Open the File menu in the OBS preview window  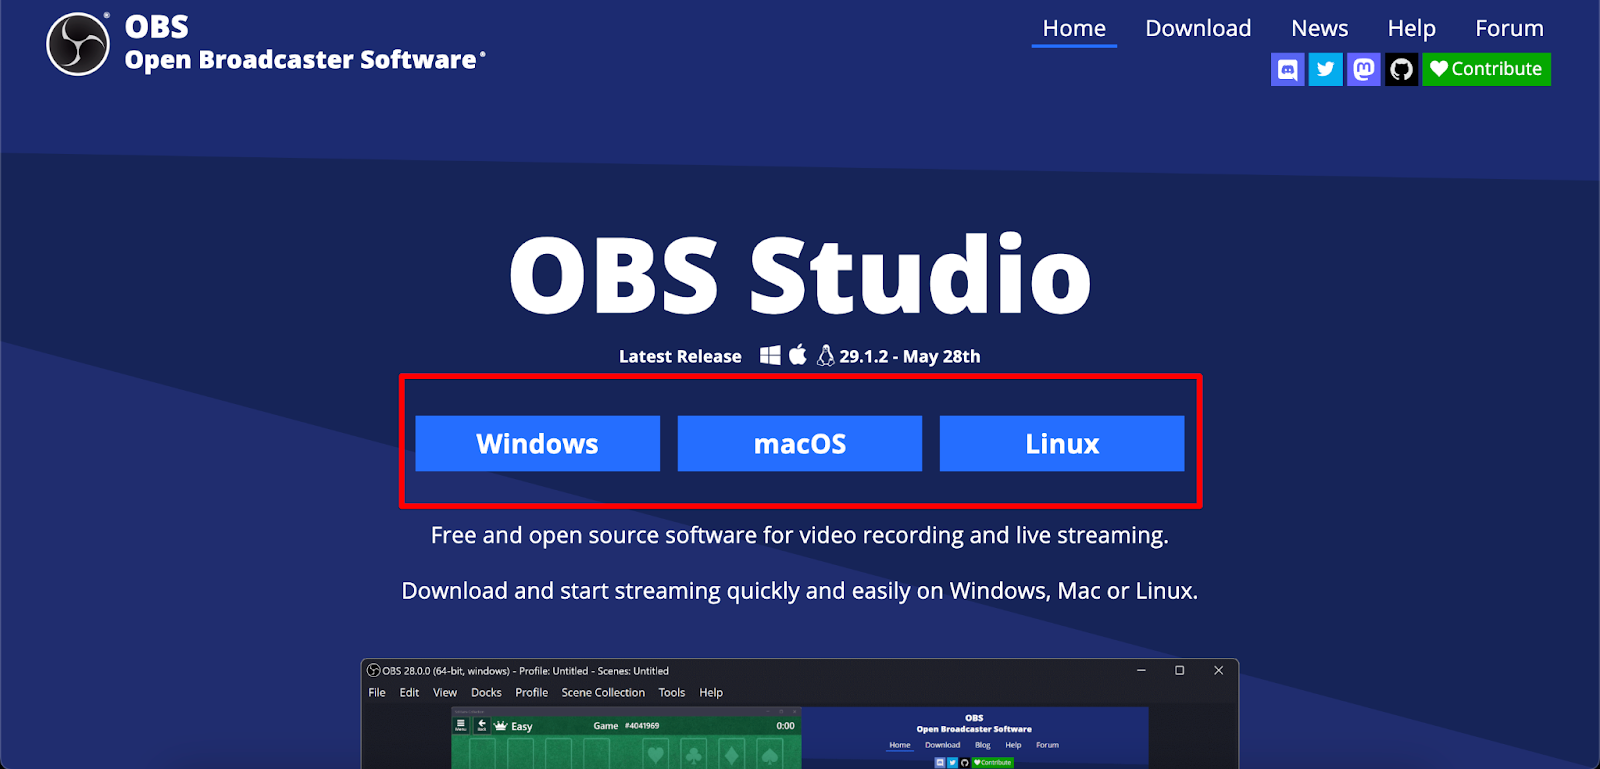[377, 692]
